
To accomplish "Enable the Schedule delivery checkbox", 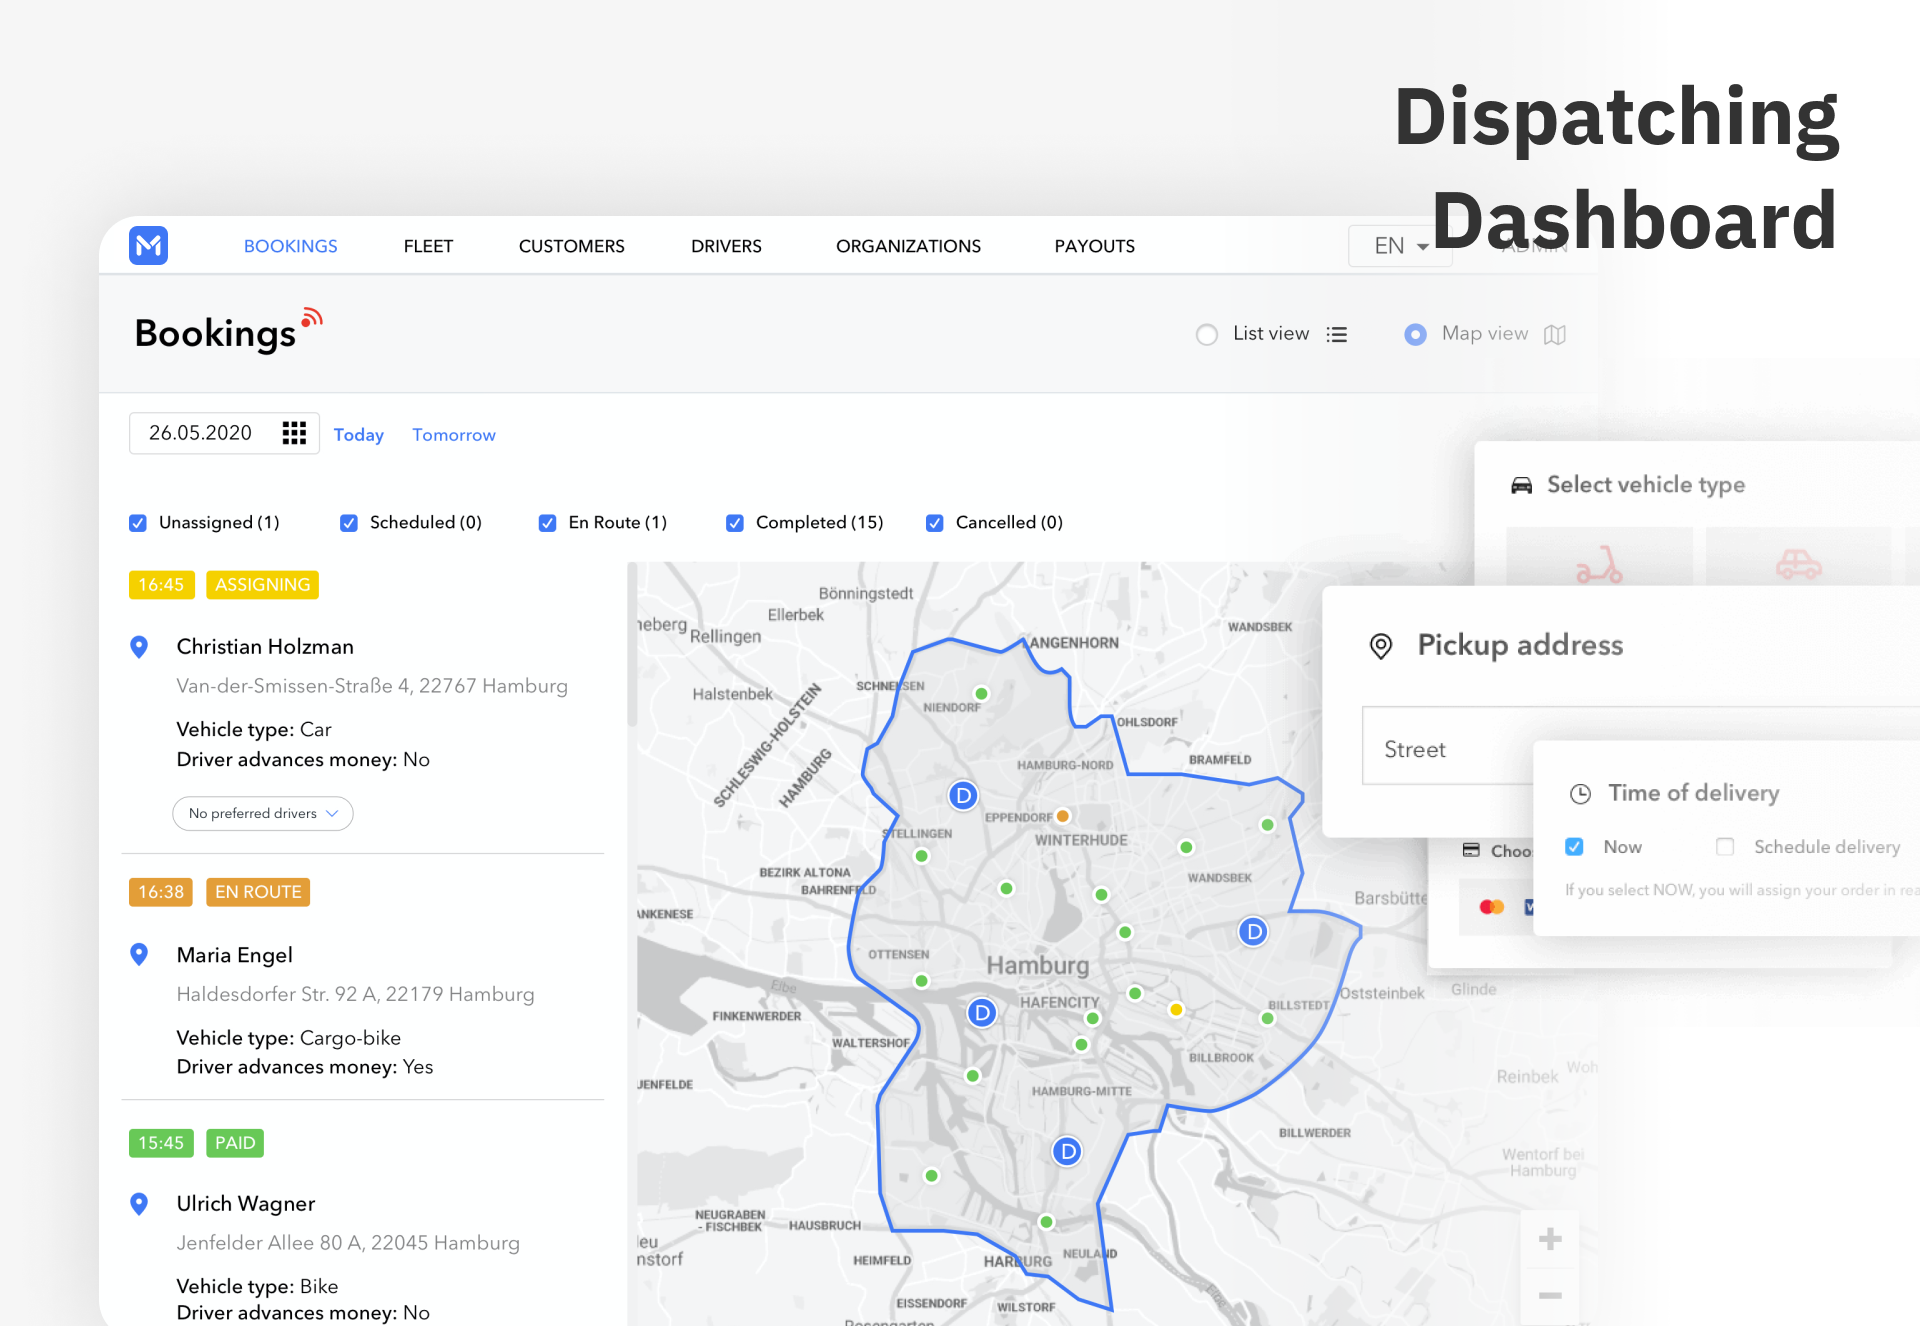I will coord(1725,847).
